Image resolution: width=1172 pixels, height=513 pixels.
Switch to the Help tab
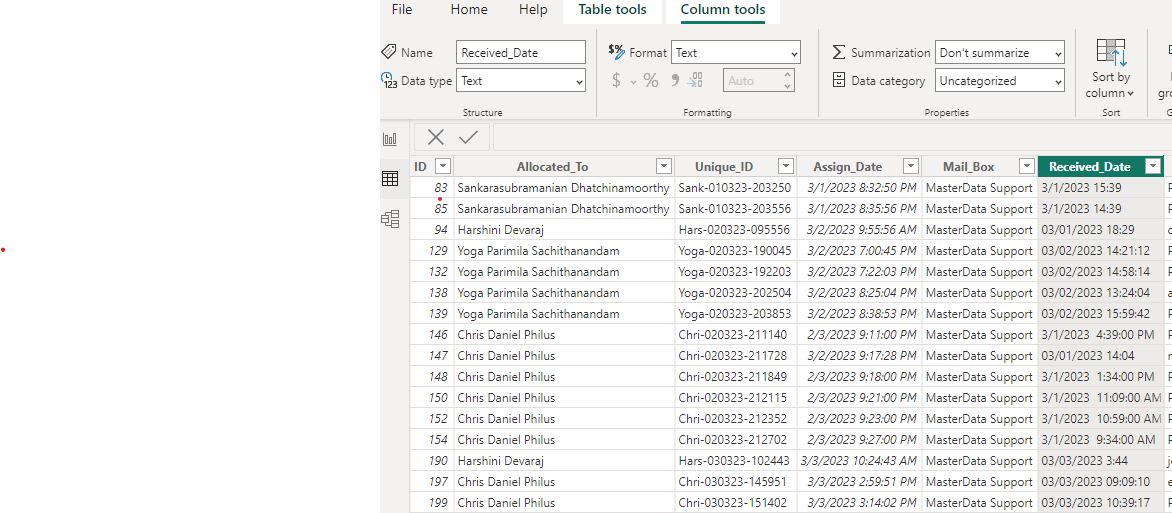pyautogui.click(x=533, y=10)
